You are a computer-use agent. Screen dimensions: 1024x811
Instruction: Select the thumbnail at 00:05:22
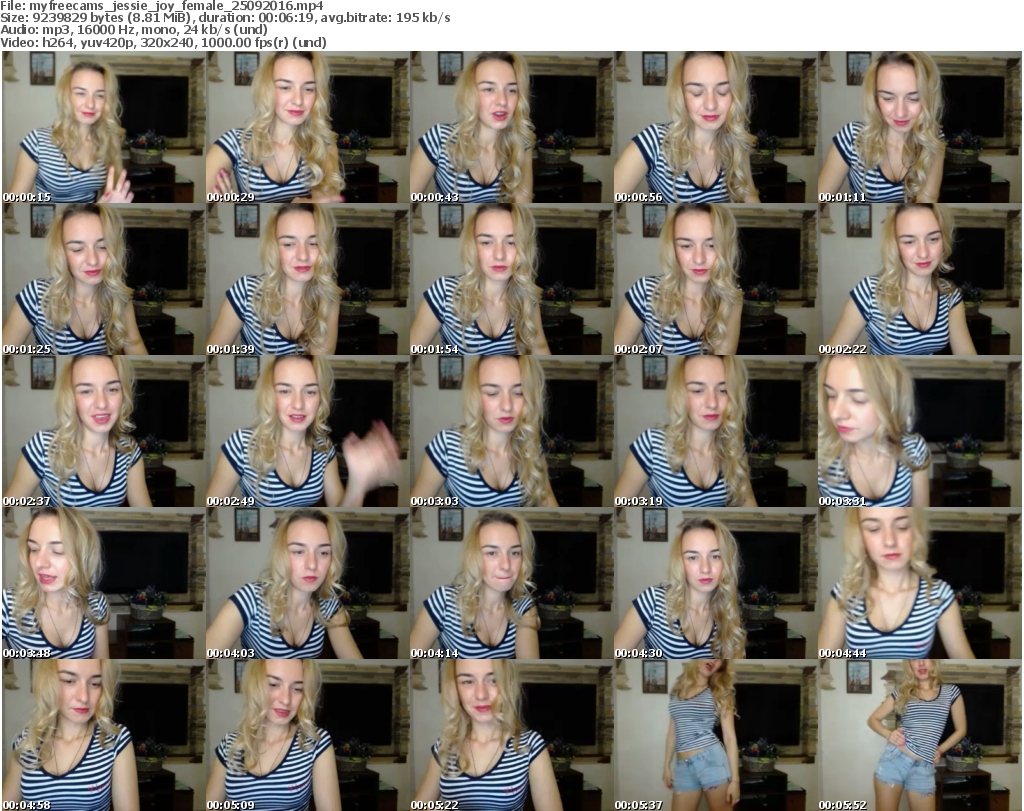511,735
